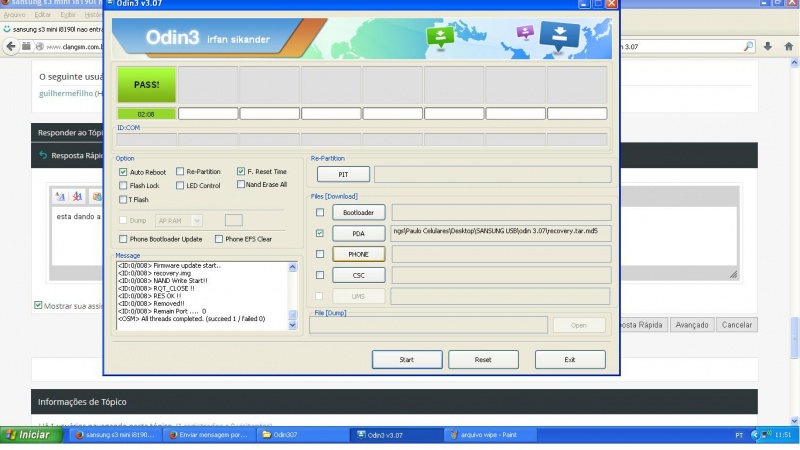
Task: Enable the Re-Partition option
Action: tap(180, 171)
